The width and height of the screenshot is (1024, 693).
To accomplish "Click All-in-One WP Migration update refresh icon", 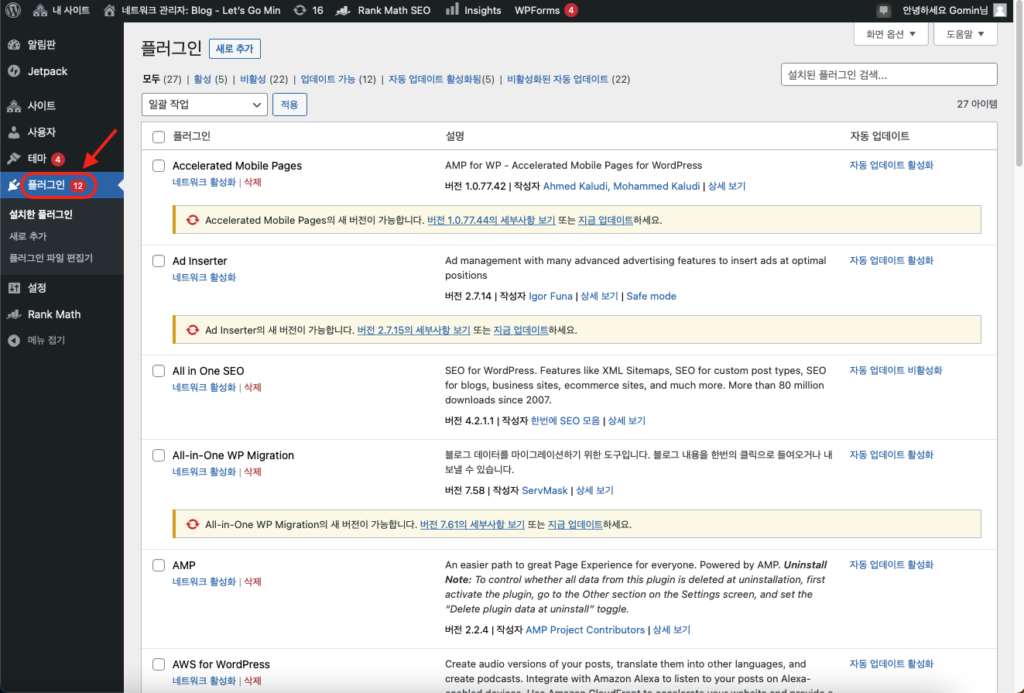I will pos(192,524).
